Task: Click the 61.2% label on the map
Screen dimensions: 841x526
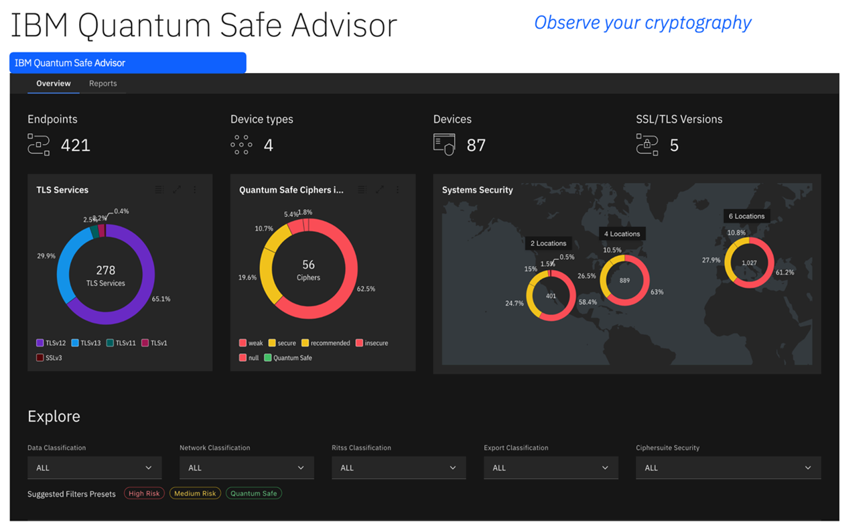Action: (x=785, y=272)
